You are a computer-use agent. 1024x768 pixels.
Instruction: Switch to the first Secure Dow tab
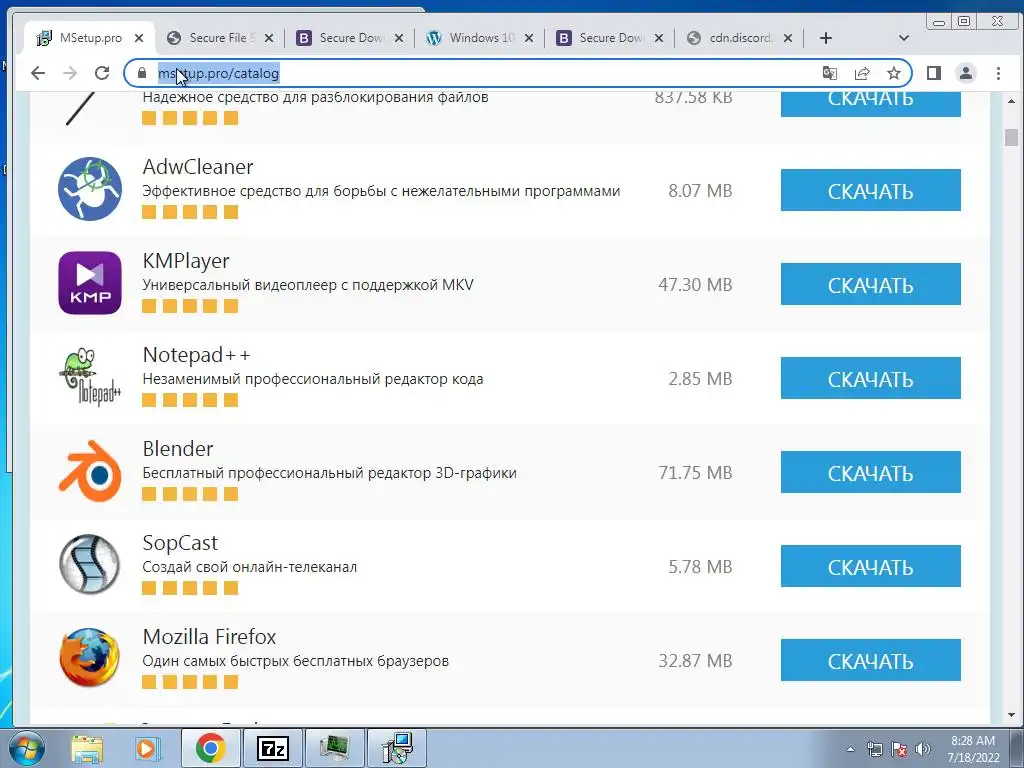[x=349, y=38]
